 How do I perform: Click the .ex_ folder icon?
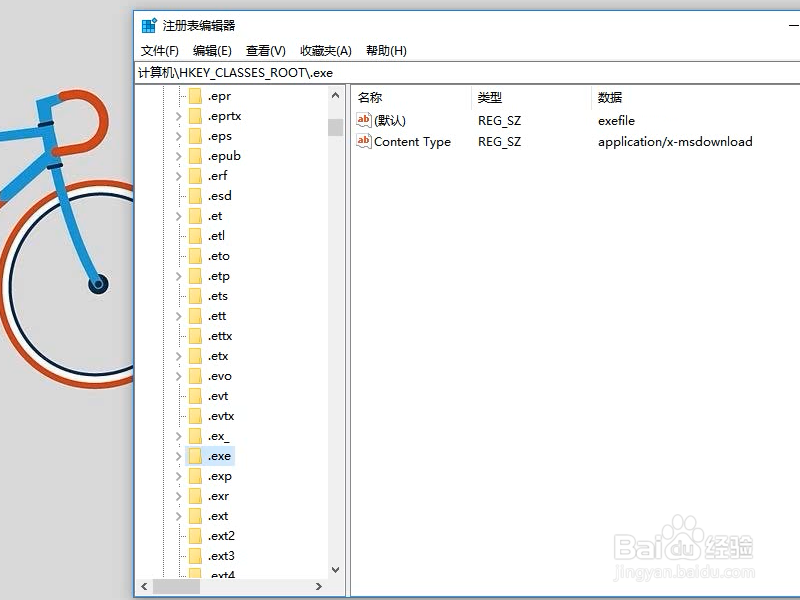(195, 436)
